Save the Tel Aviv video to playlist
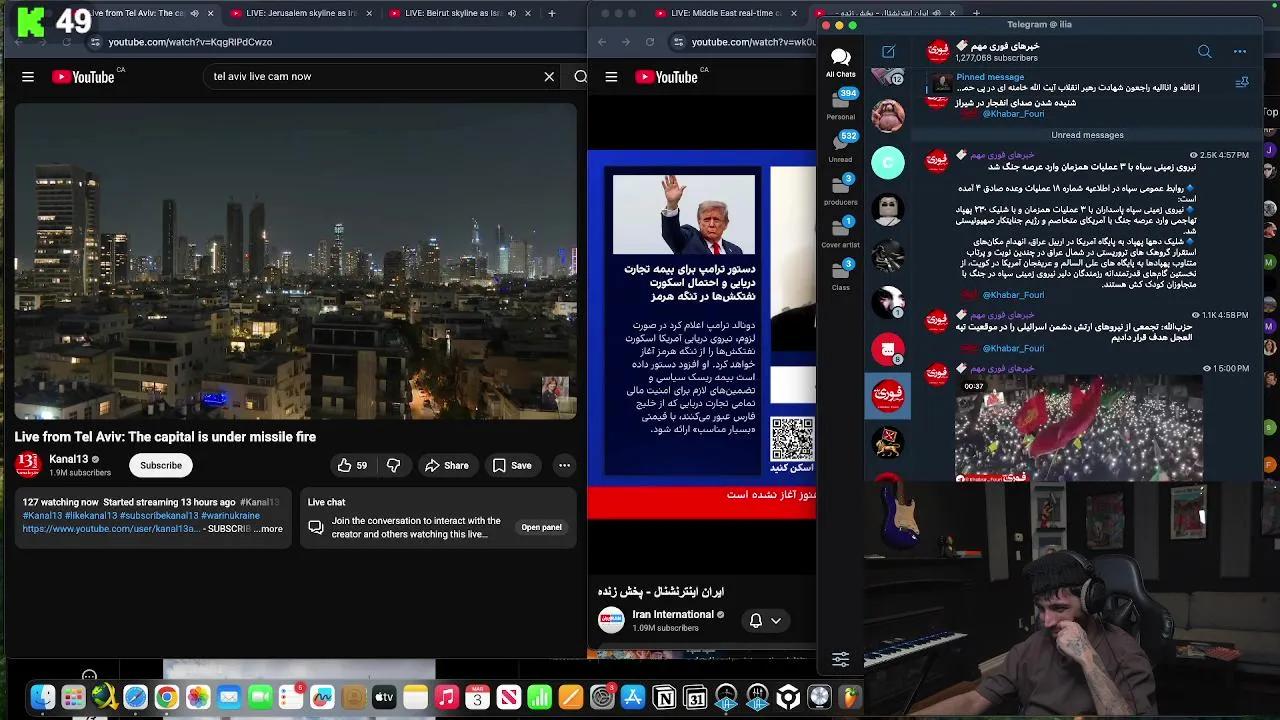 coord(511,465)
